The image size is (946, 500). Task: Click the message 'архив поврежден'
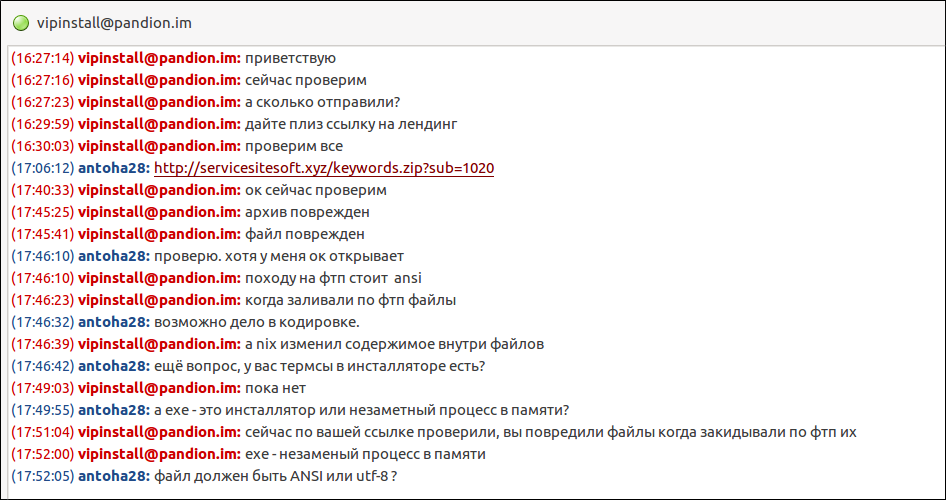point(308,212)
